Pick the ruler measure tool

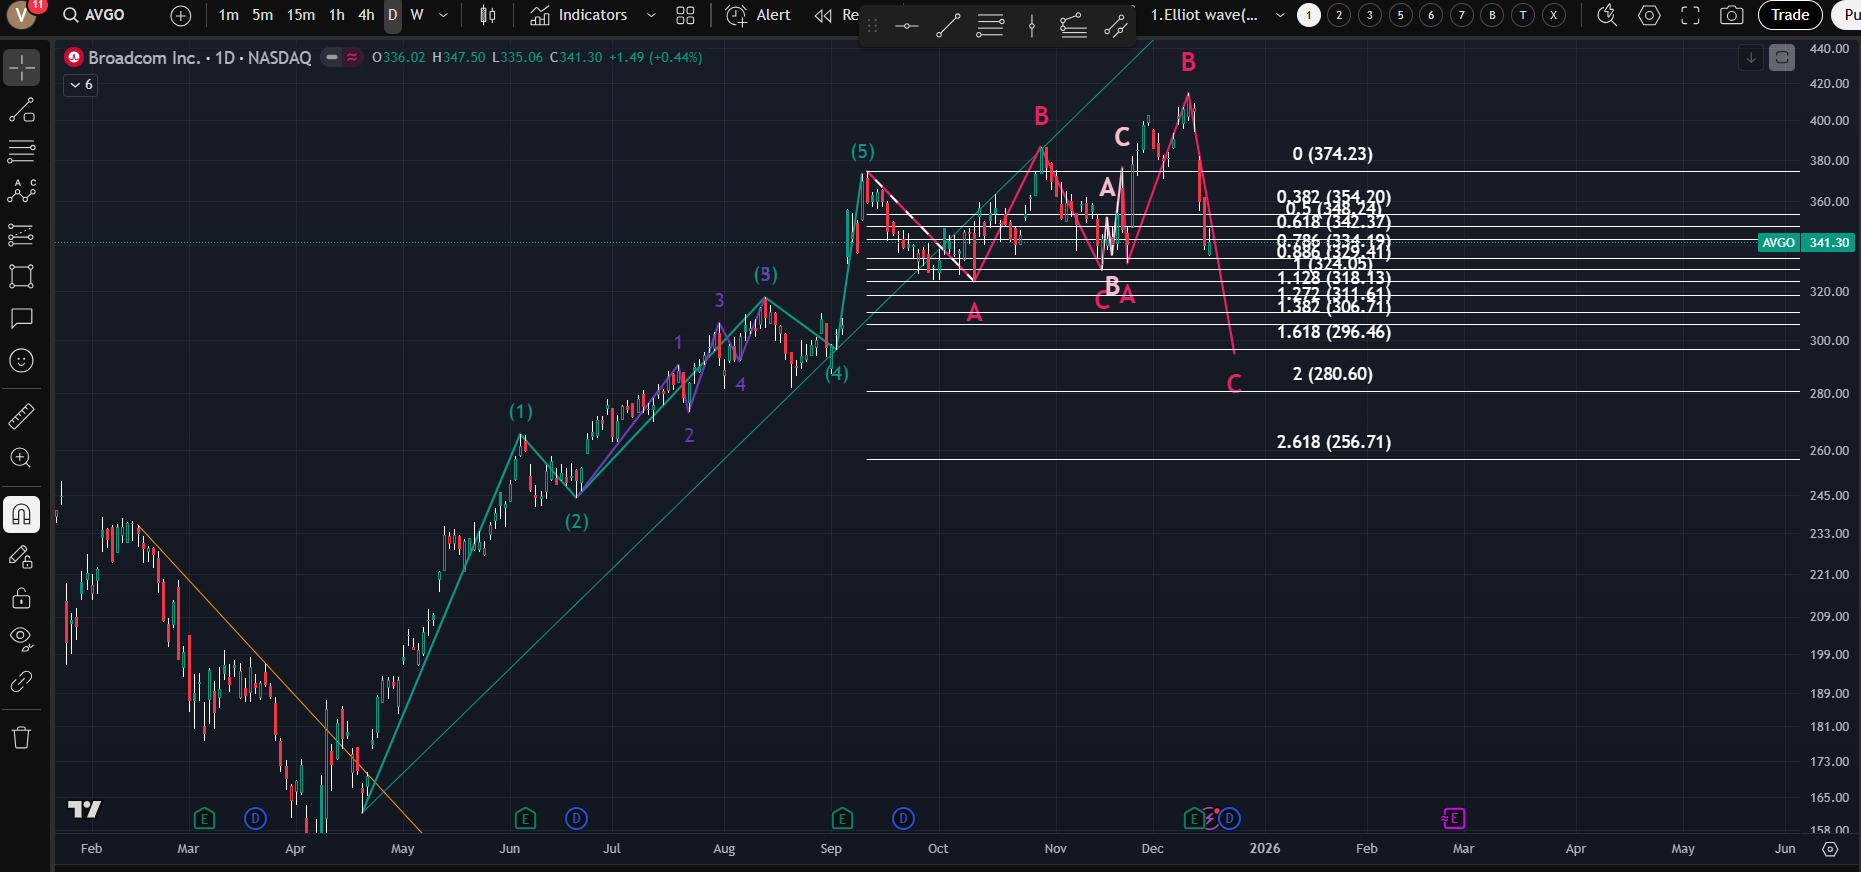(x=21, y=416)
